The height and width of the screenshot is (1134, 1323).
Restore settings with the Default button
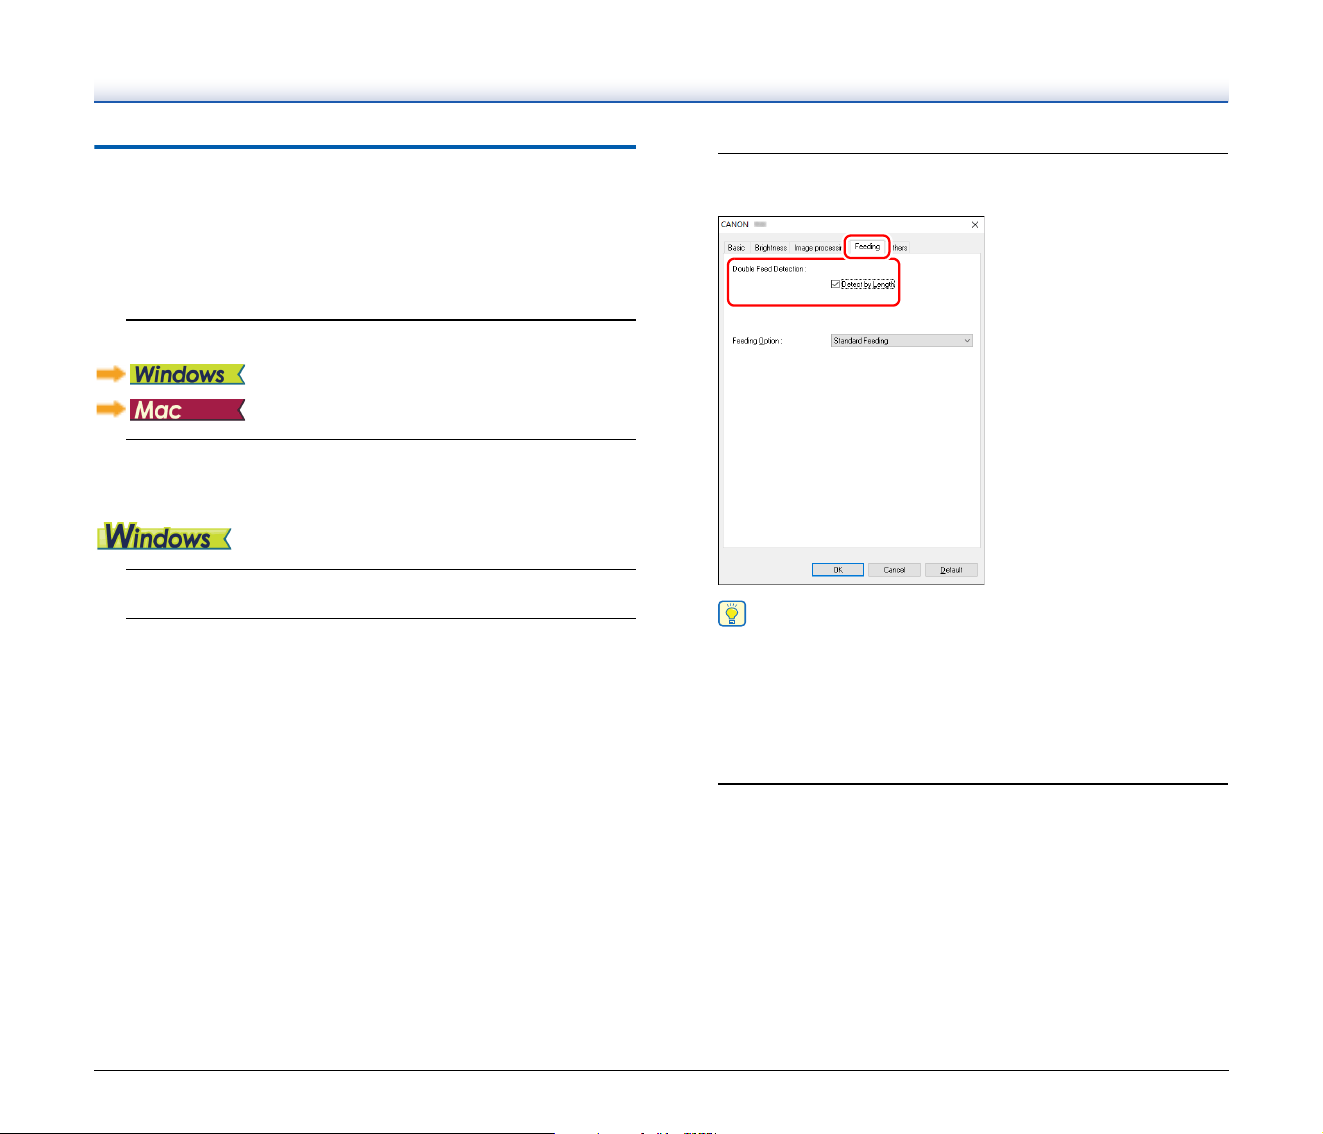point(951,570)
